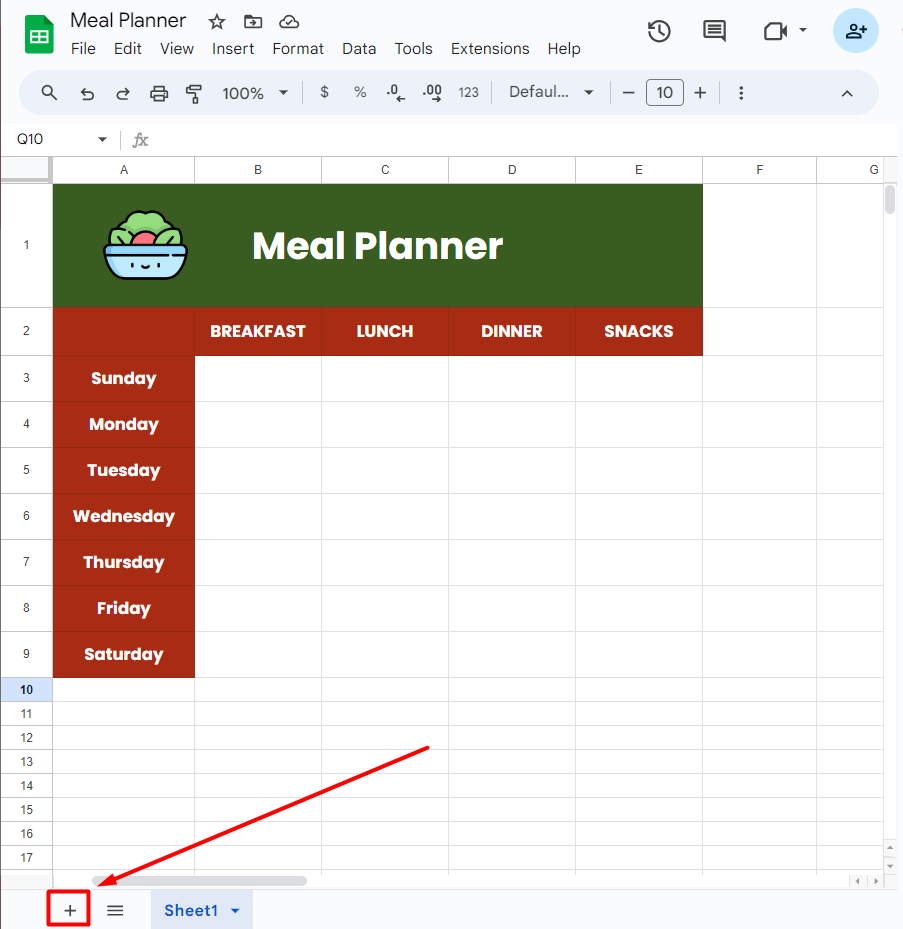Click the font size field showing 10

pos(664,92)
